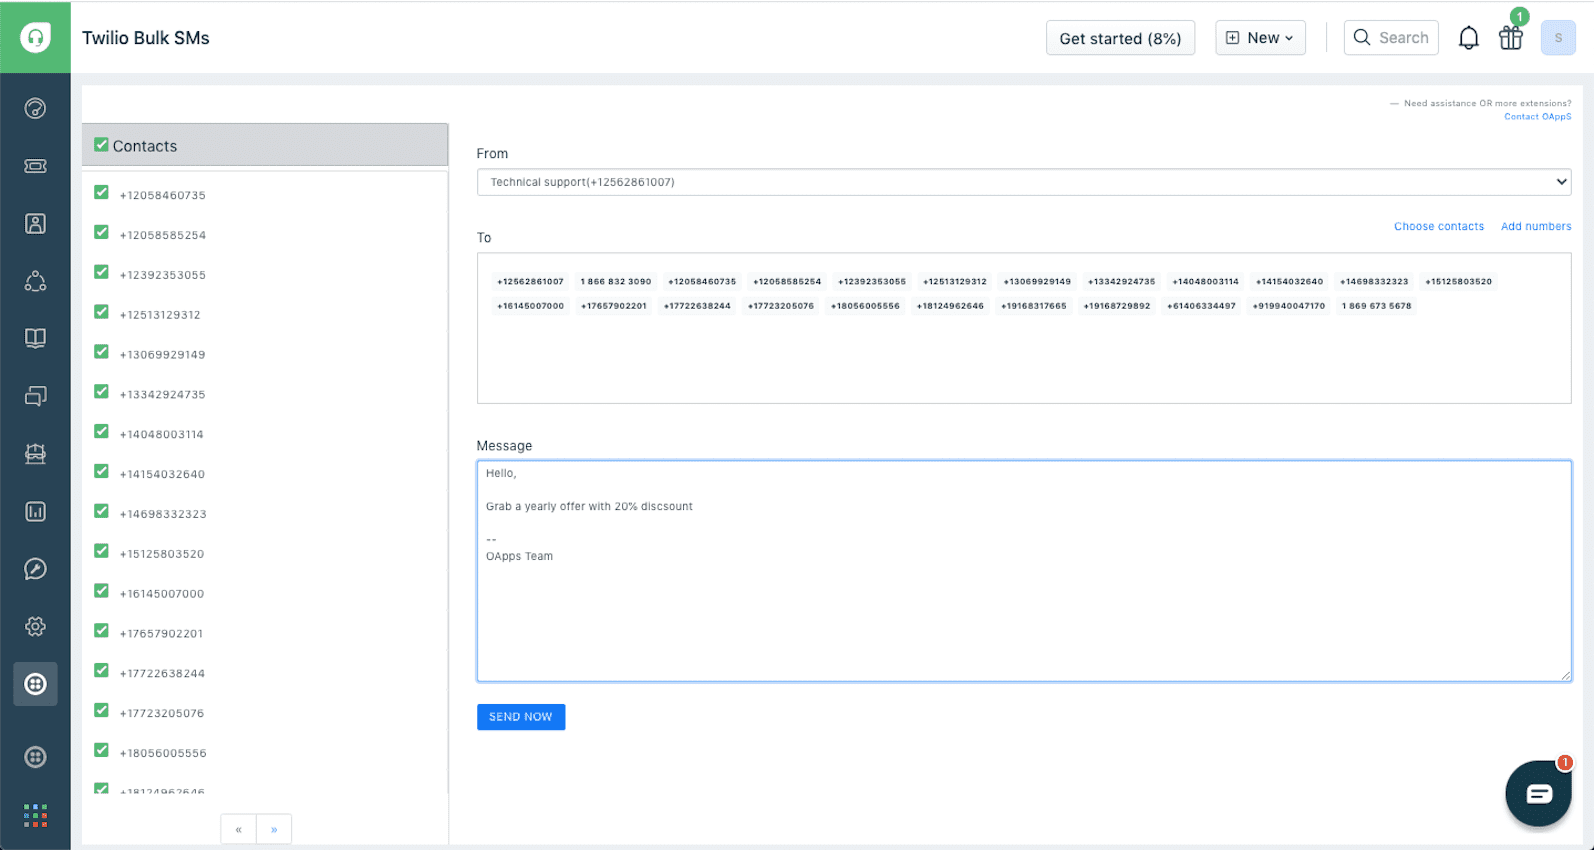Go to next contacts page »
The image size is (1594, 850).
[x=274, y=829]
